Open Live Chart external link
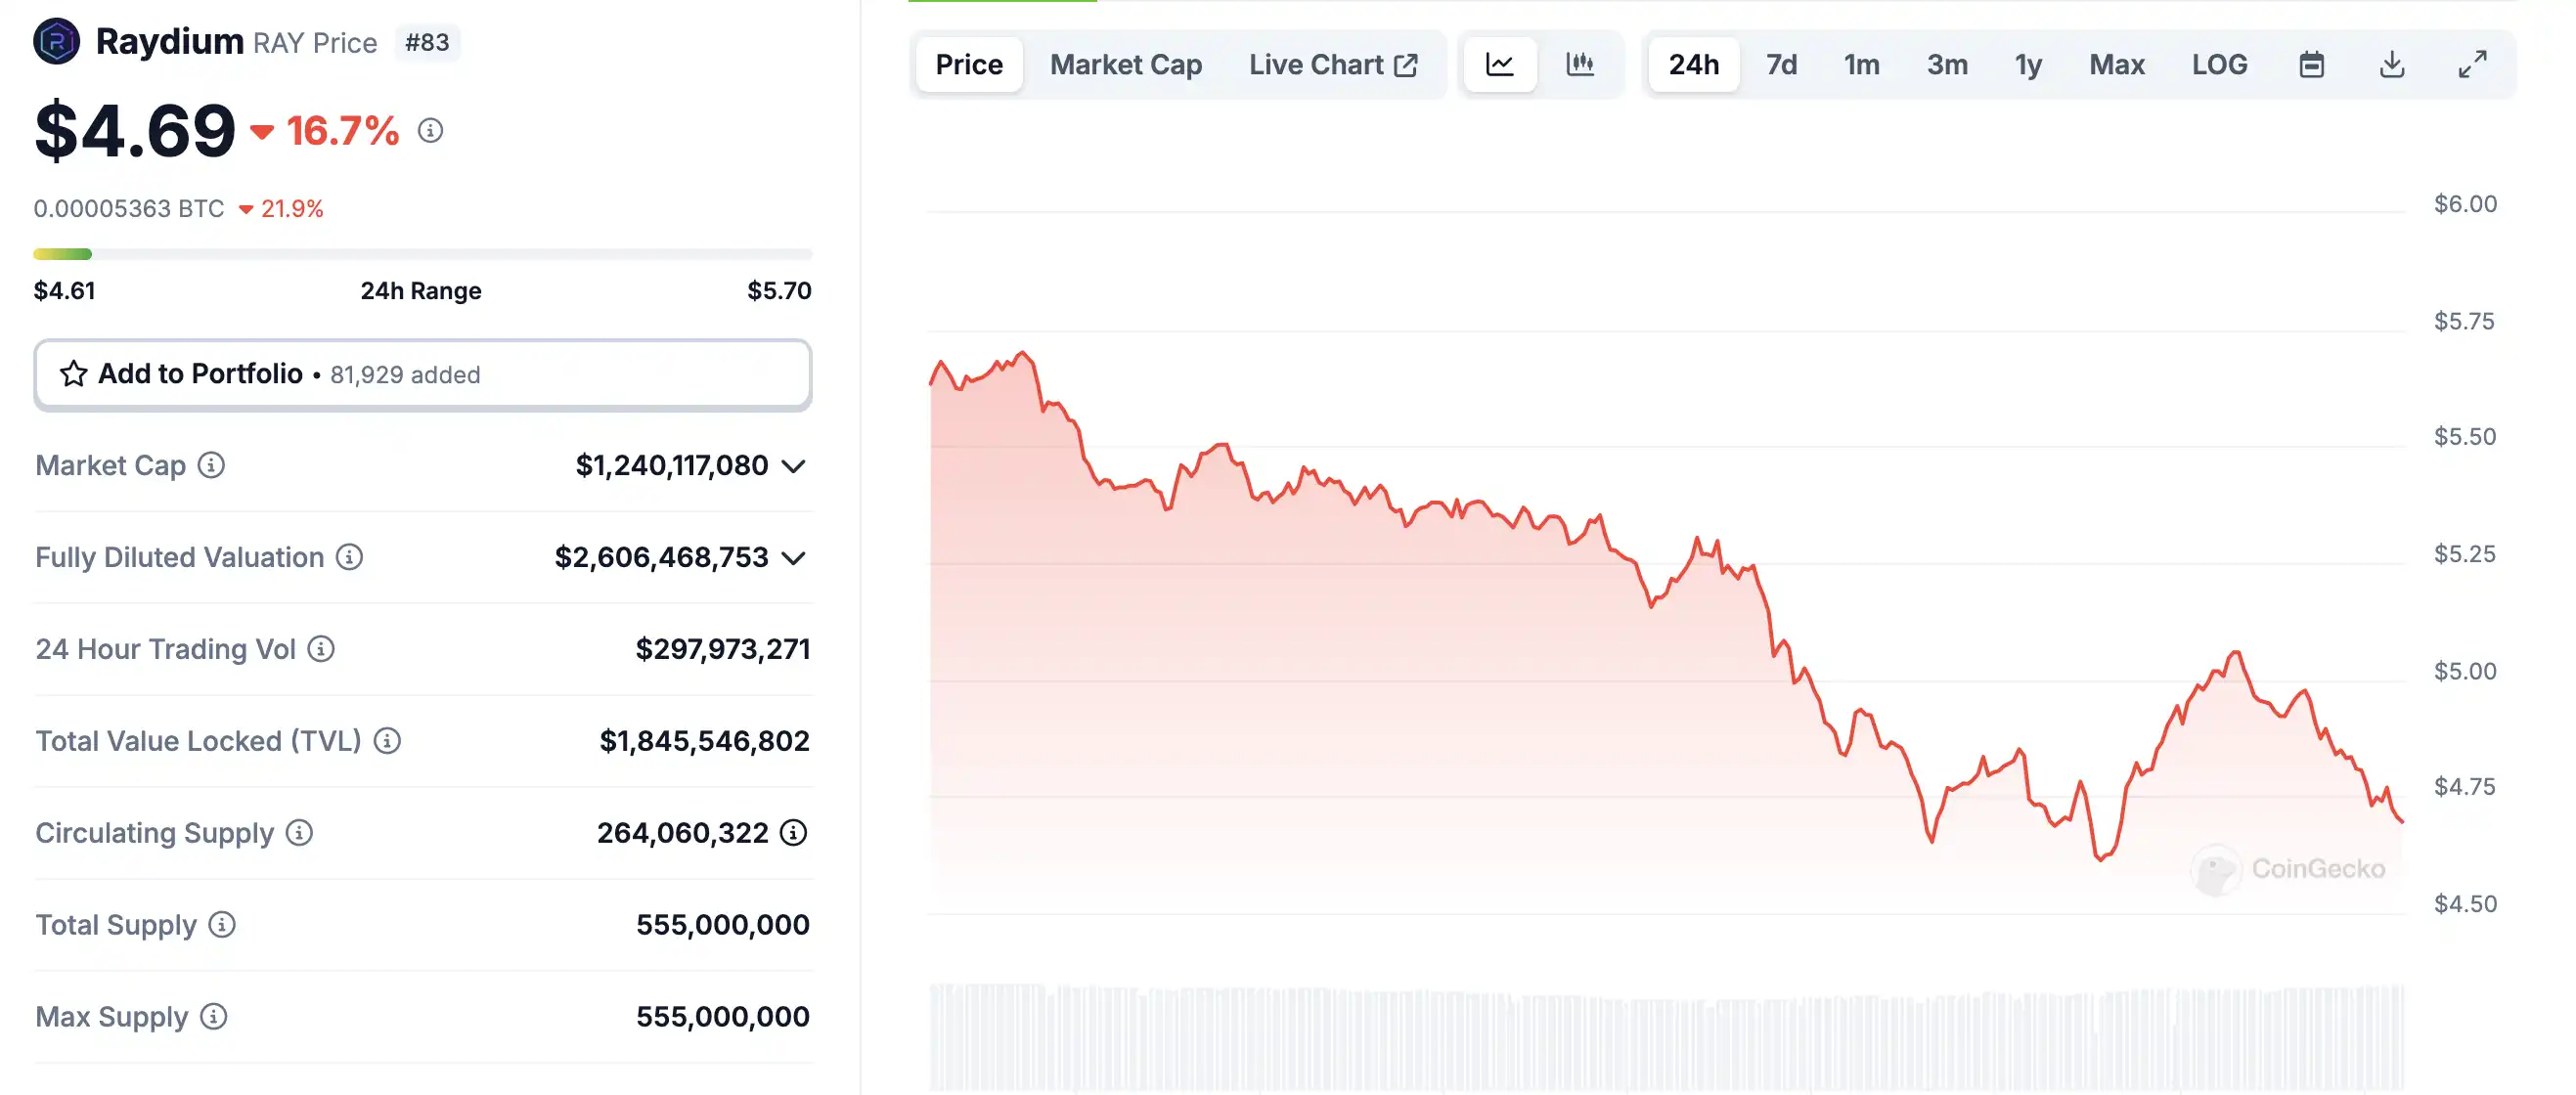 (1332, 65)
